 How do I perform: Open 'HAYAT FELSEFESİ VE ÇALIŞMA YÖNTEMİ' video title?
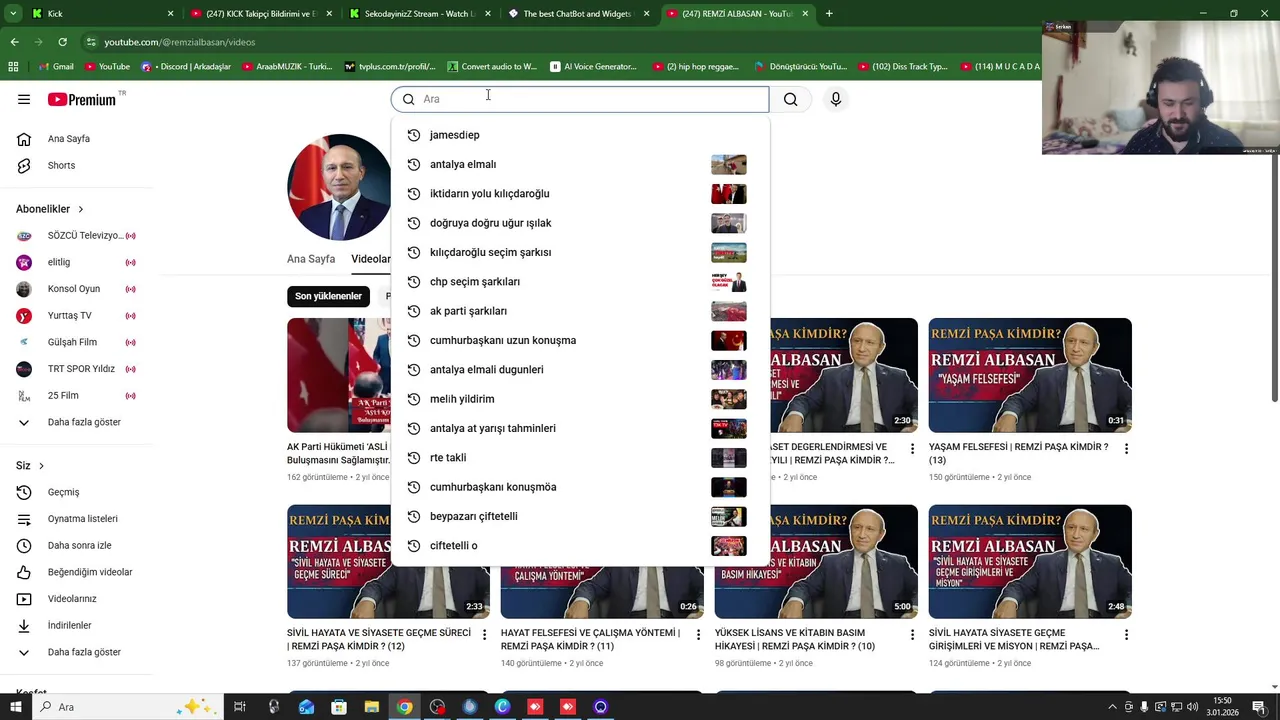click(x=590, y=639)
